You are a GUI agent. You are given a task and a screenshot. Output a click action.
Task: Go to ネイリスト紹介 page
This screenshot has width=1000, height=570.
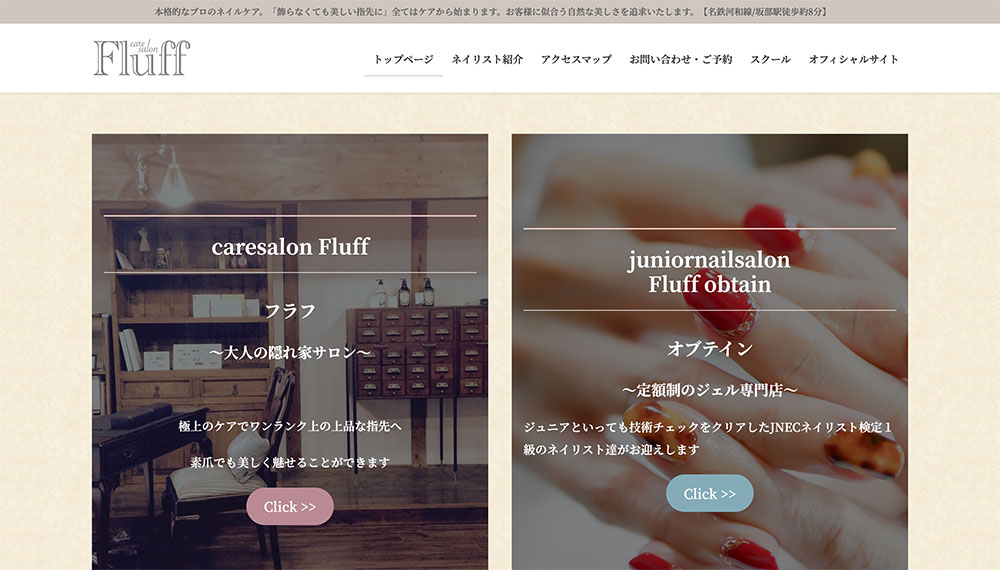[487, 59]
